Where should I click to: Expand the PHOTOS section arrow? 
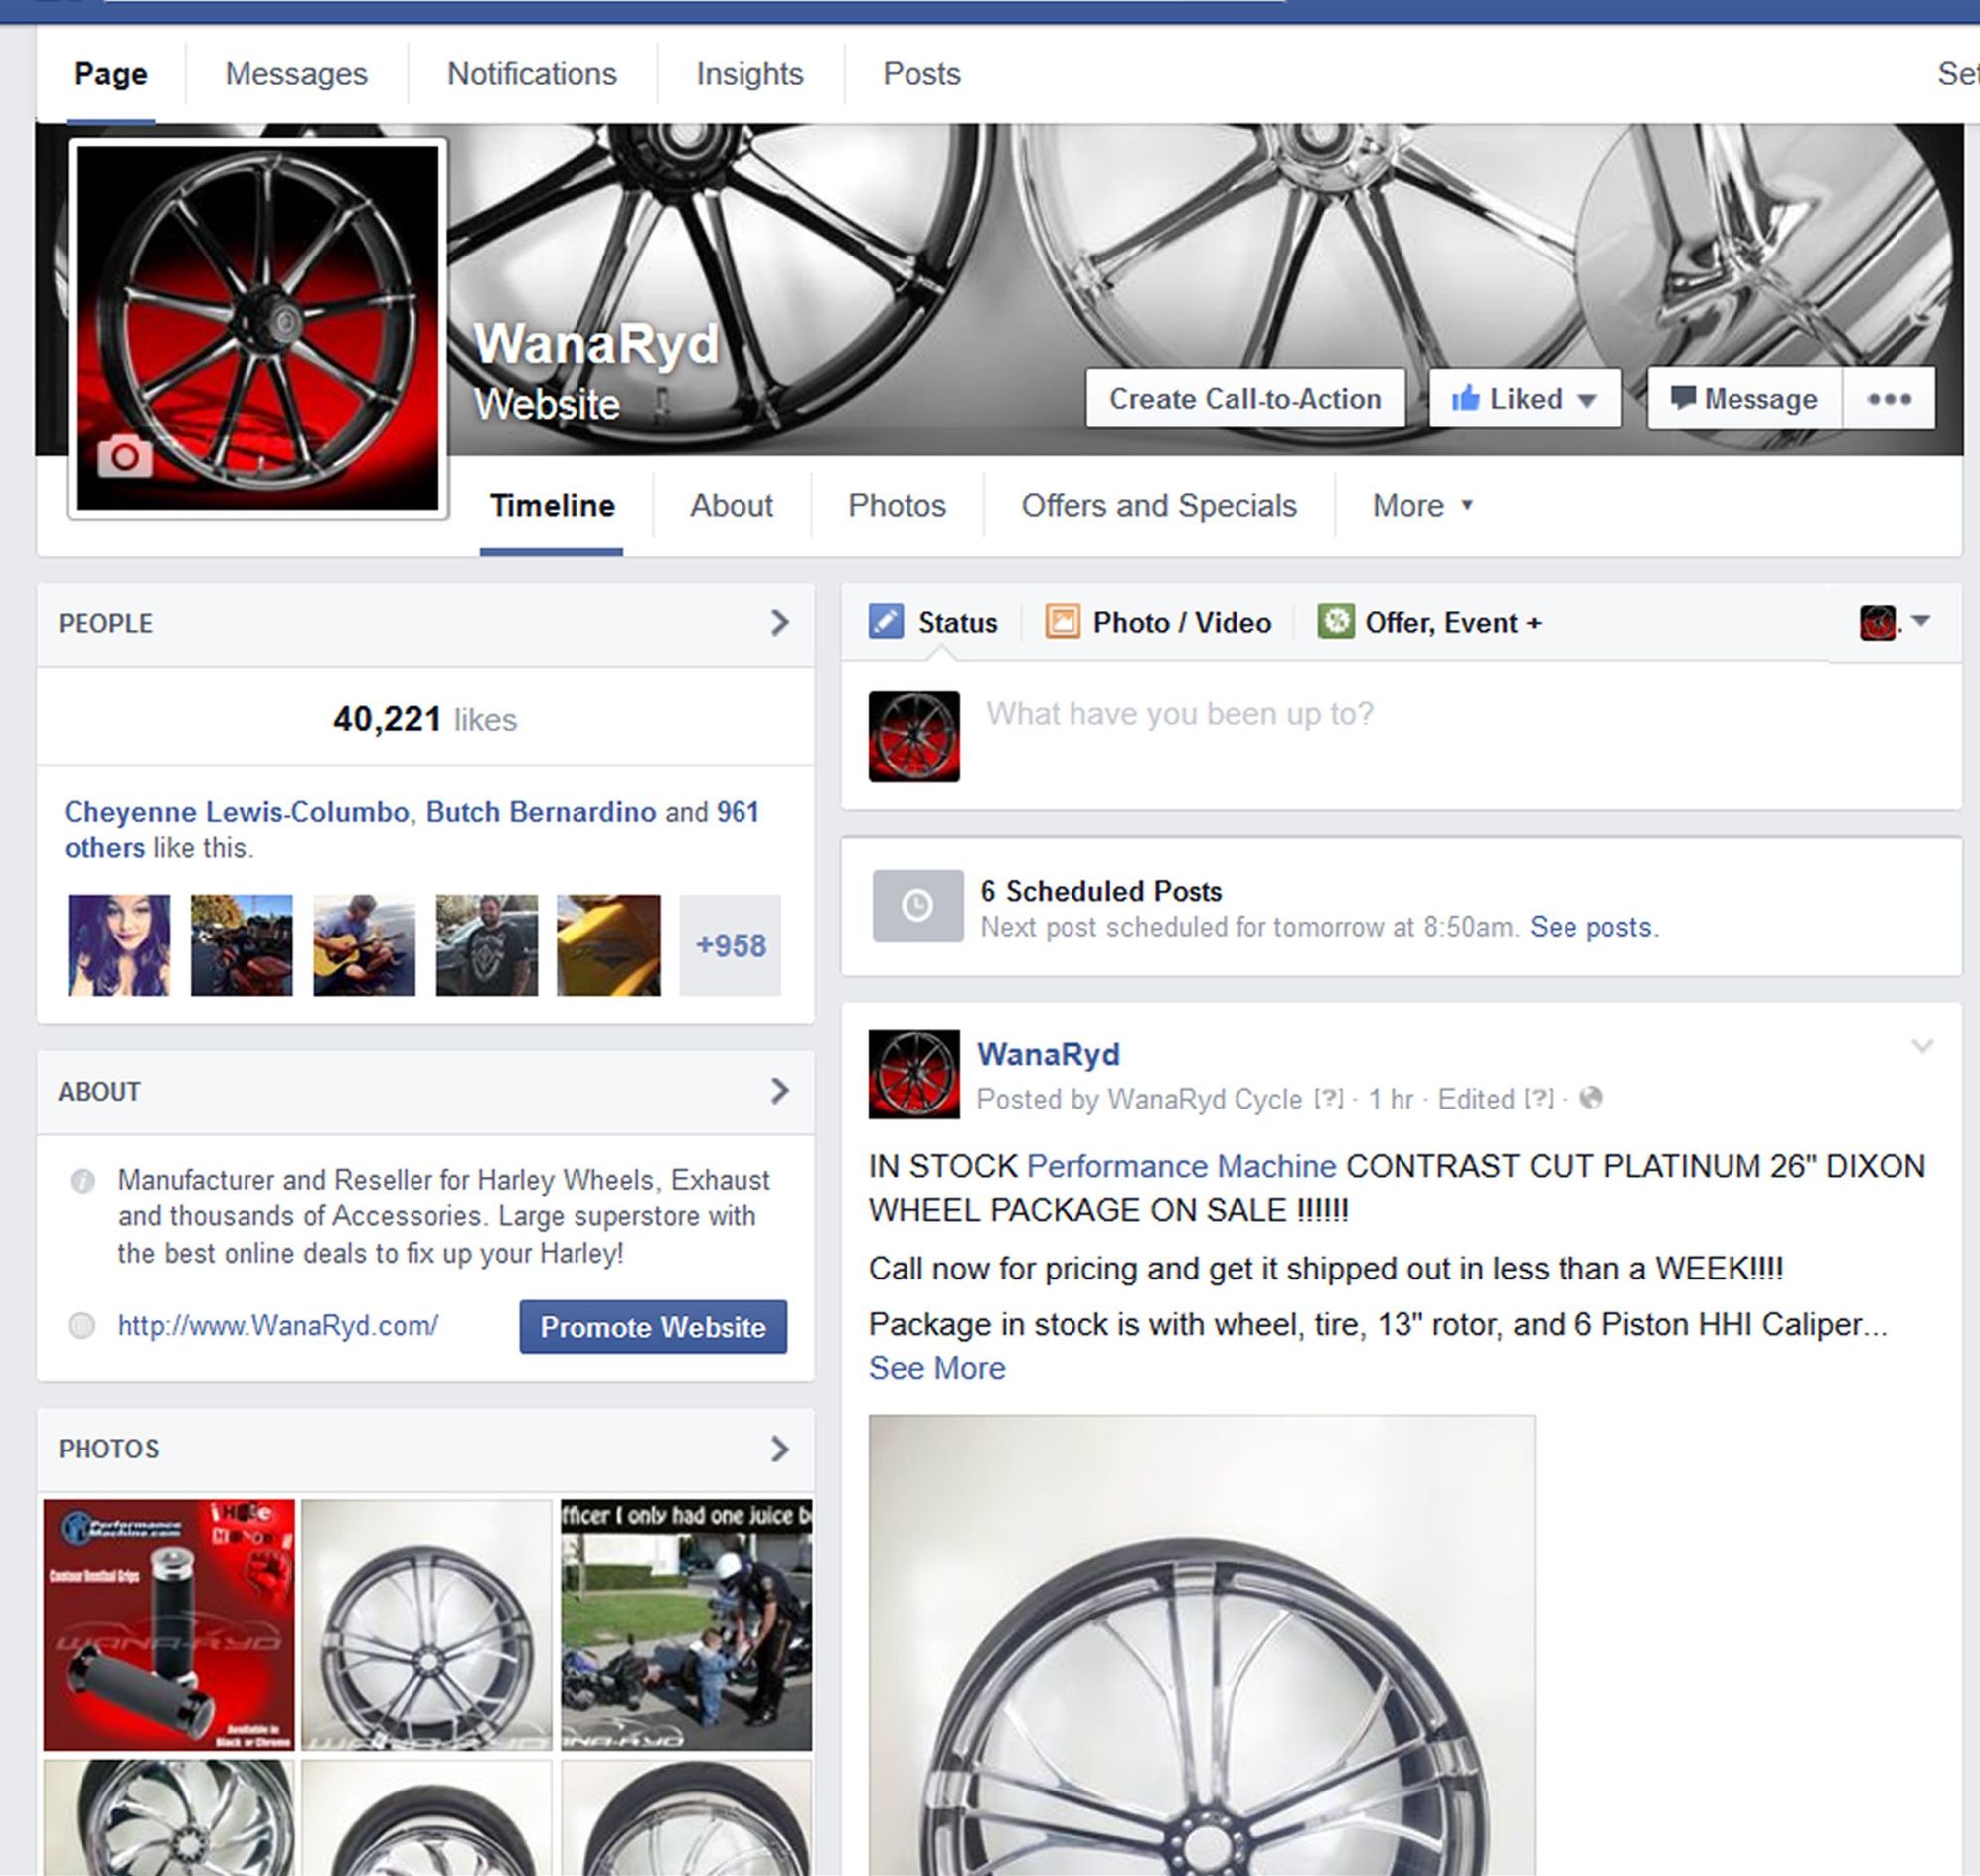click(x=780, y=1449)
